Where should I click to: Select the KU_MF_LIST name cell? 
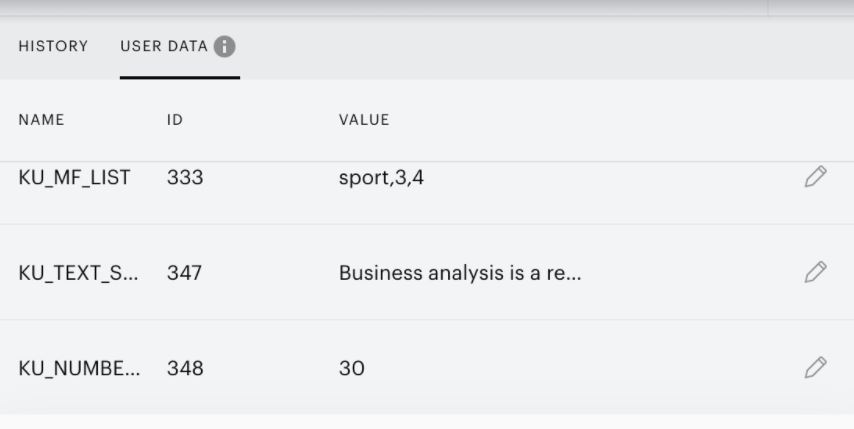[75, 177]
